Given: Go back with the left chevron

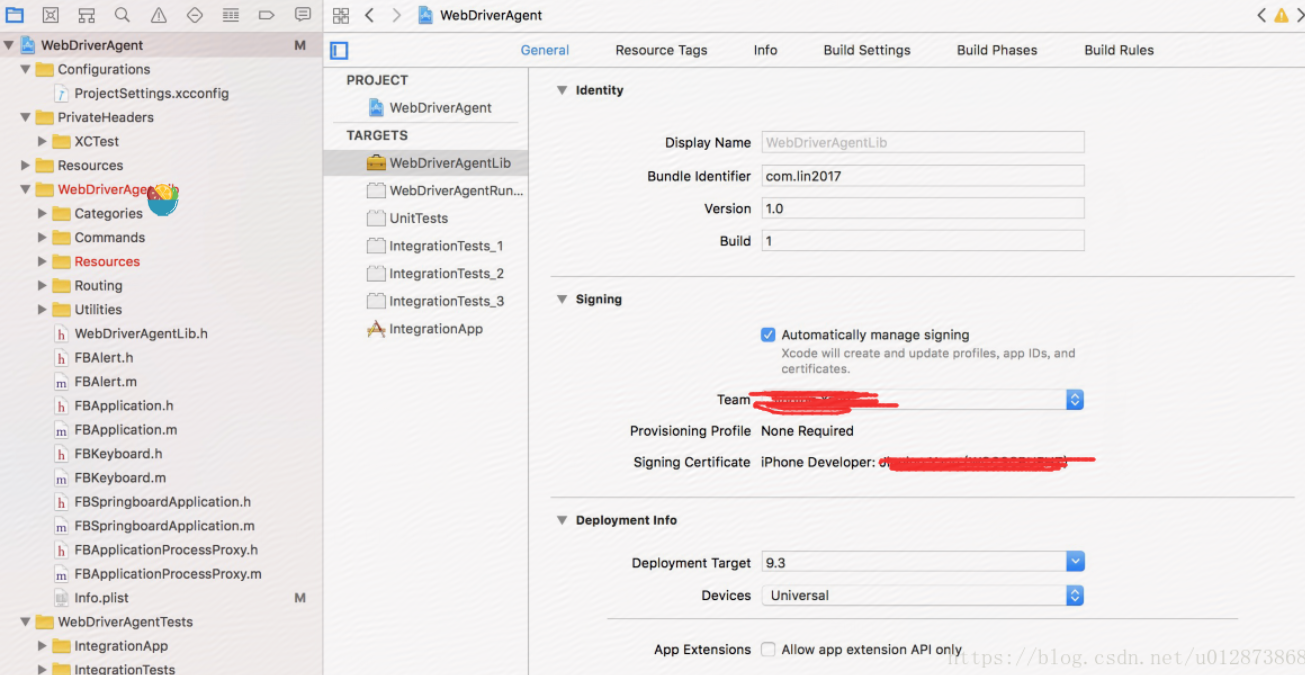Looking at the screenshot, I should pos(369,15).
